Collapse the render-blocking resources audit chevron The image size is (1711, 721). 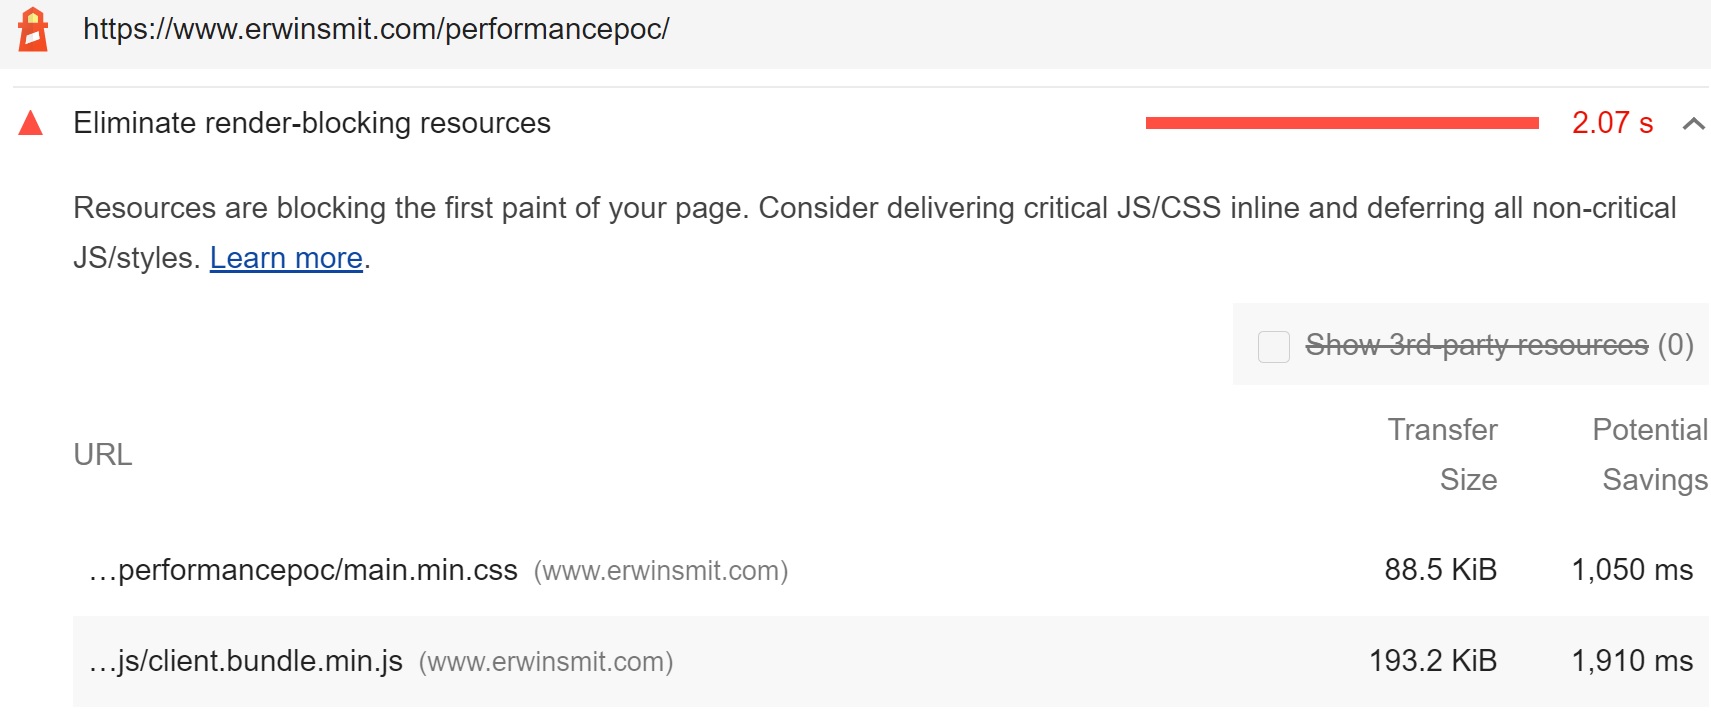coord(1693,124)
